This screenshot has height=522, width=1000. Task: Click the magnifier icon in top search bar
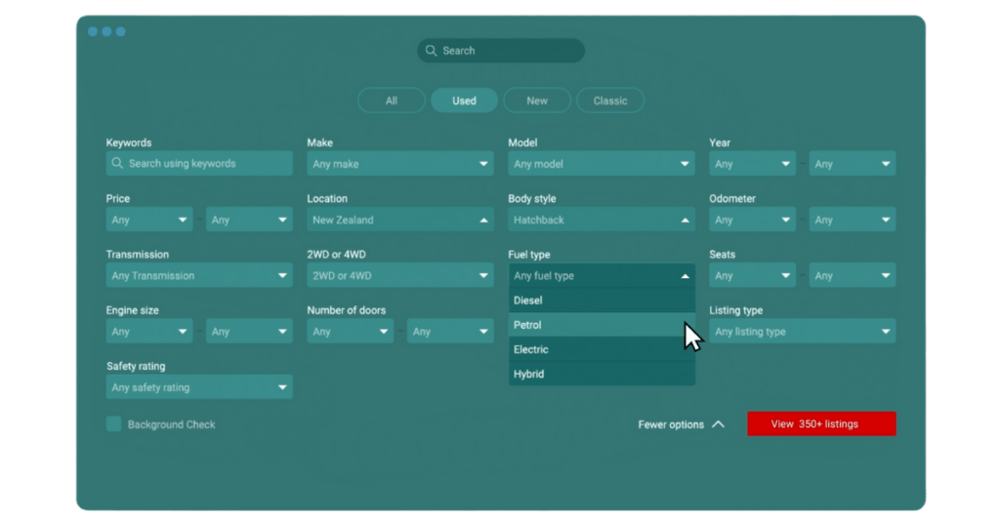pos(431,51)
